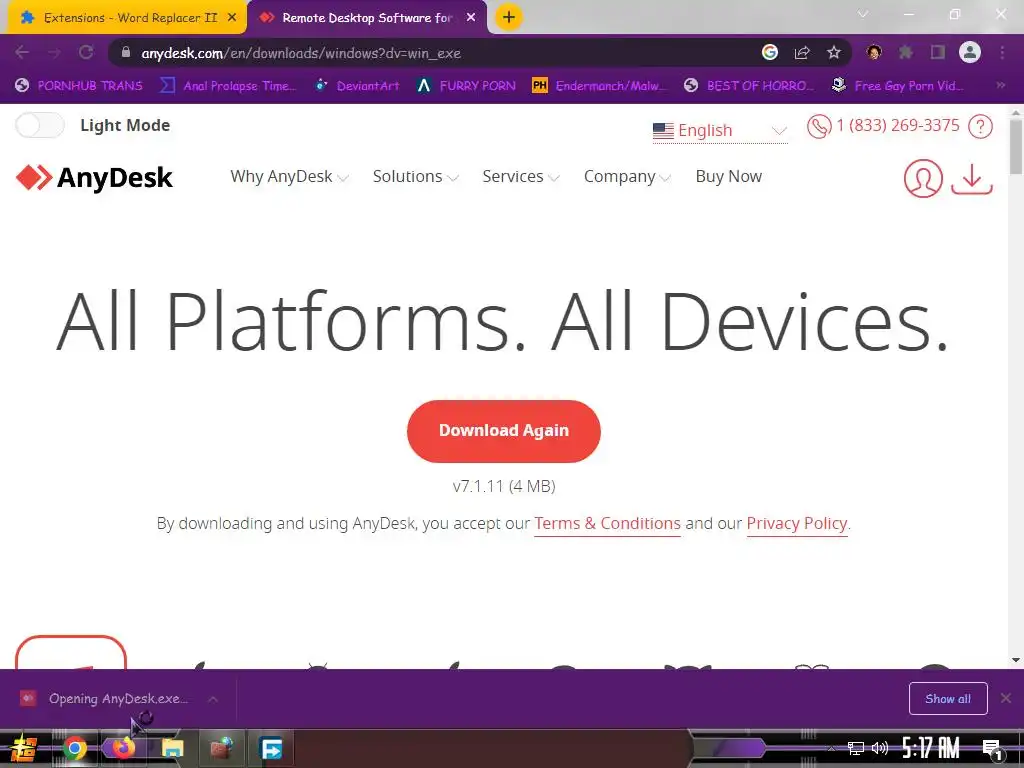Viewport: 1024px width, 768px height.
Task: Open the extensions puzzle icon
Action: 906,52
